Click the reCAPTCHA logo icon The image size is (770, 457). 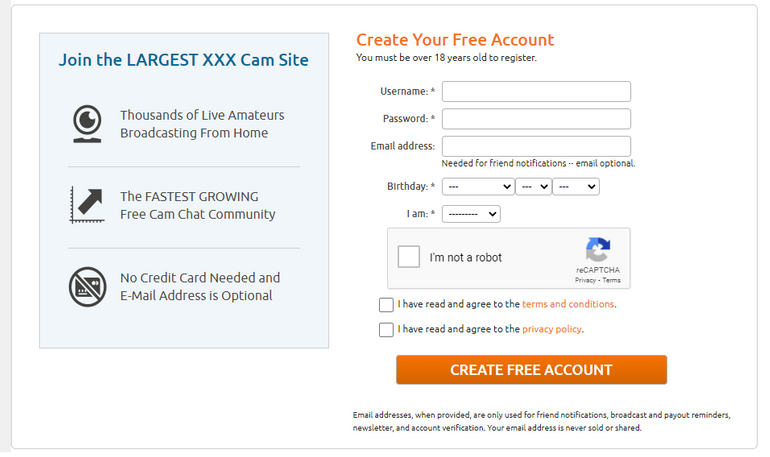click(598, 249)
